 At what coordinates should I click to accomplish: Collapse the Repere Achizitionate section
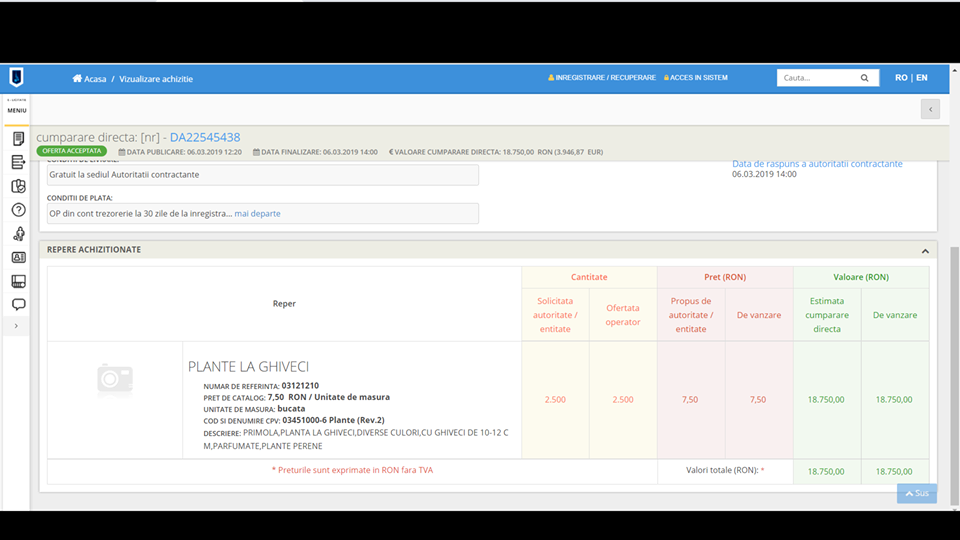click(925, 251)
